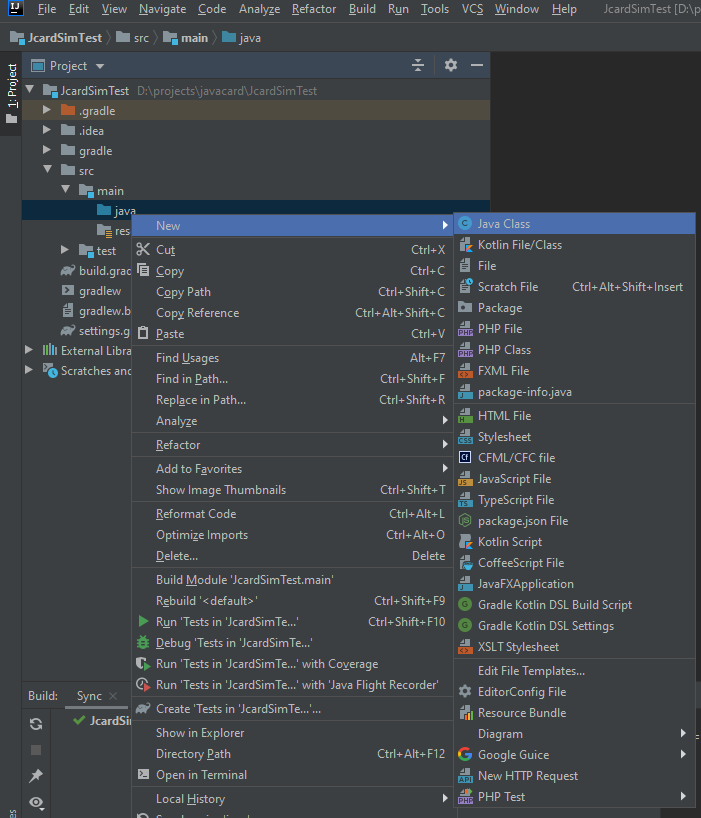This screenshot has width=701, height=818.
Task: Hide the Project panel with minimize icon
Action: [x=477, y=65]
